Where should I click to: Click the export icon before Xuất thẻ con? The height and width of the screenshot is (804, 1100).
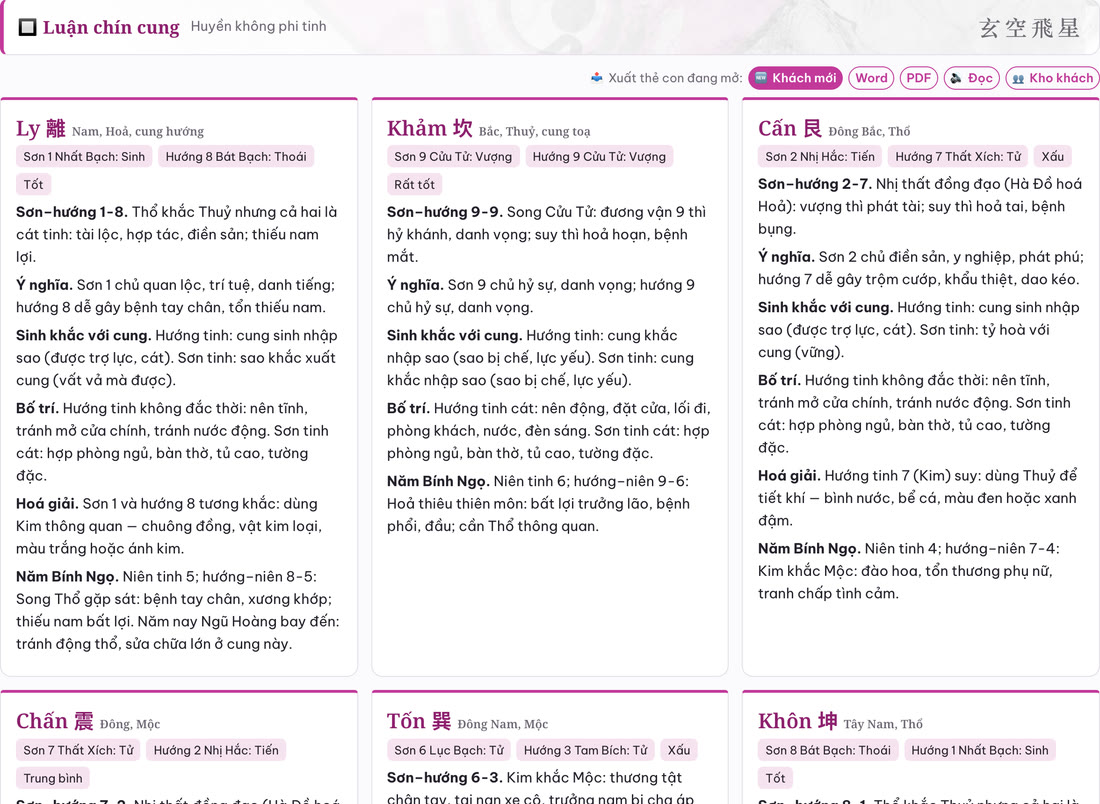(x=596, y=78)
